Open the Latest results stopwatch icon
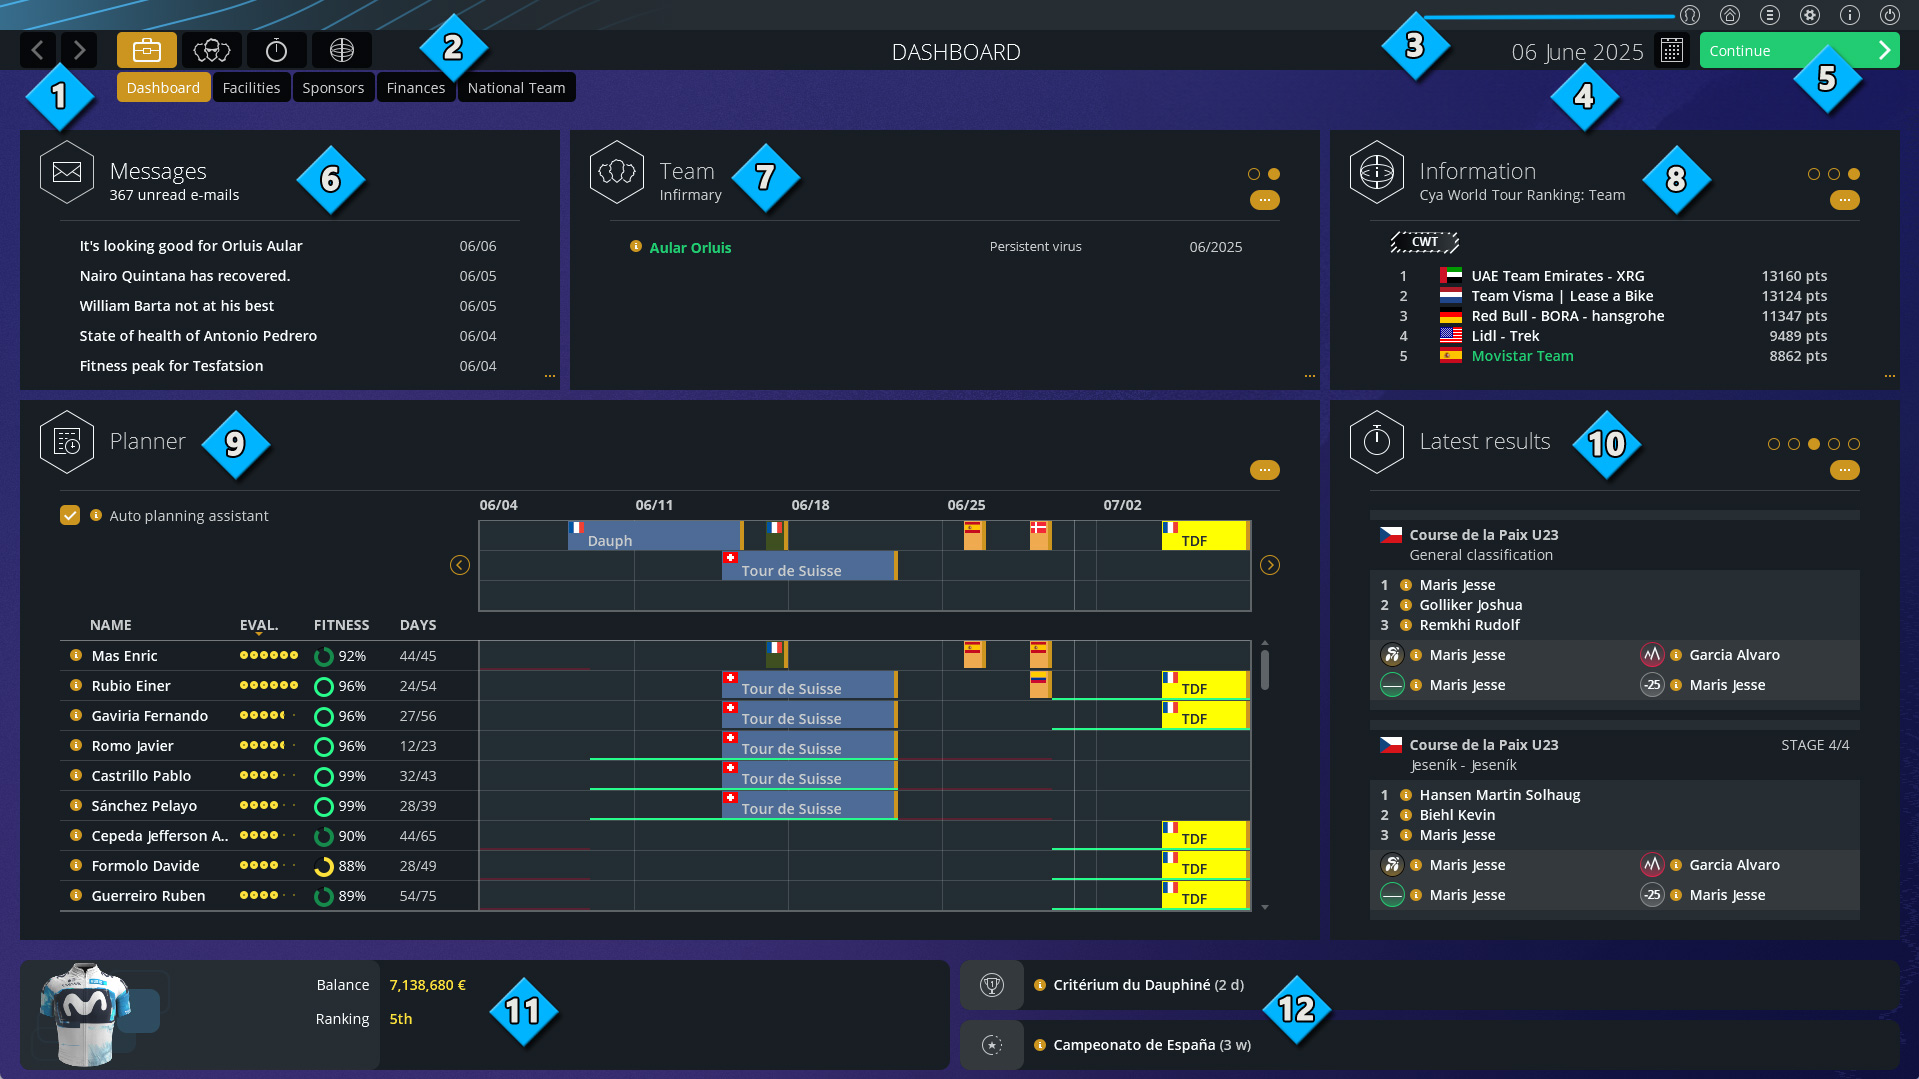The width and height of the screenshot is (1919, 1079). (x=1377, y=442)
